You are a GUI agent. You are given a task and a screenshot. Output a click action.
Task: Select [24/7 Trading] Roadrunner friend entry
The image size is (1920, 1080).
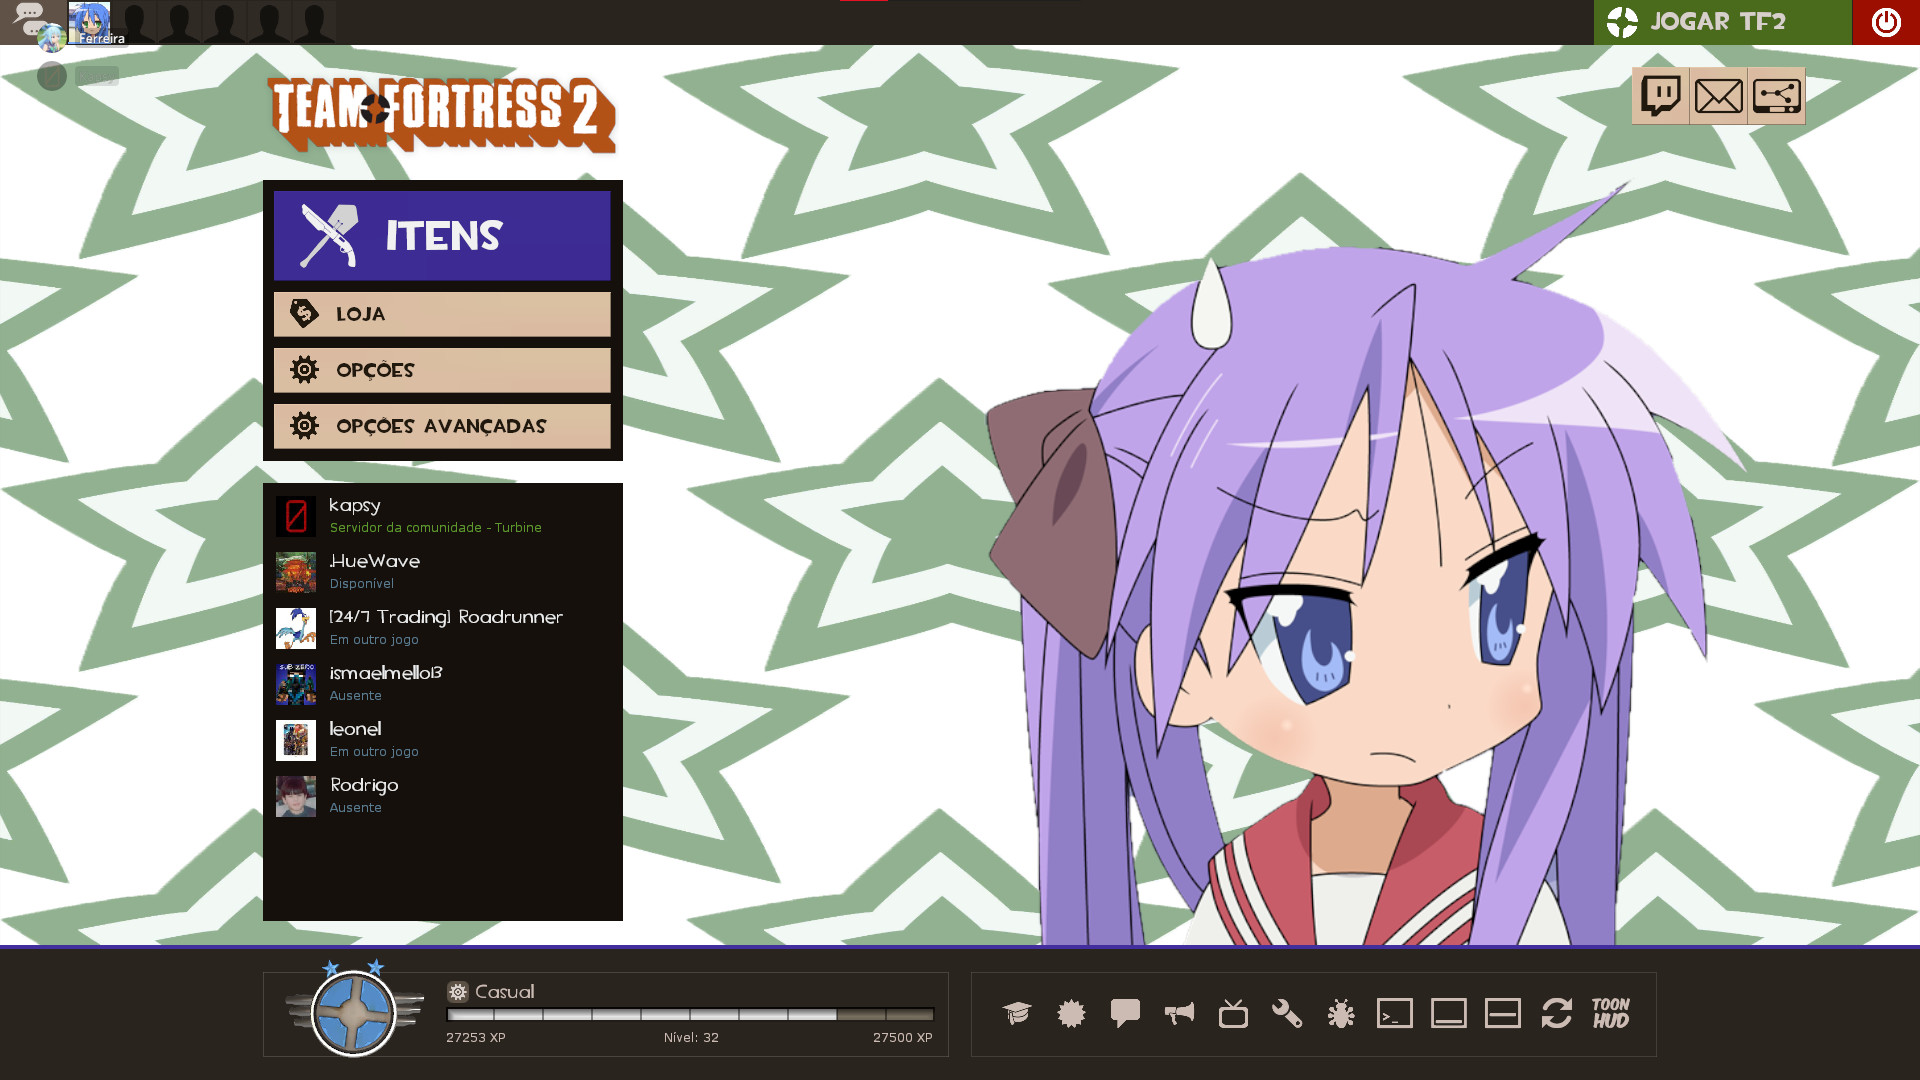442,628
